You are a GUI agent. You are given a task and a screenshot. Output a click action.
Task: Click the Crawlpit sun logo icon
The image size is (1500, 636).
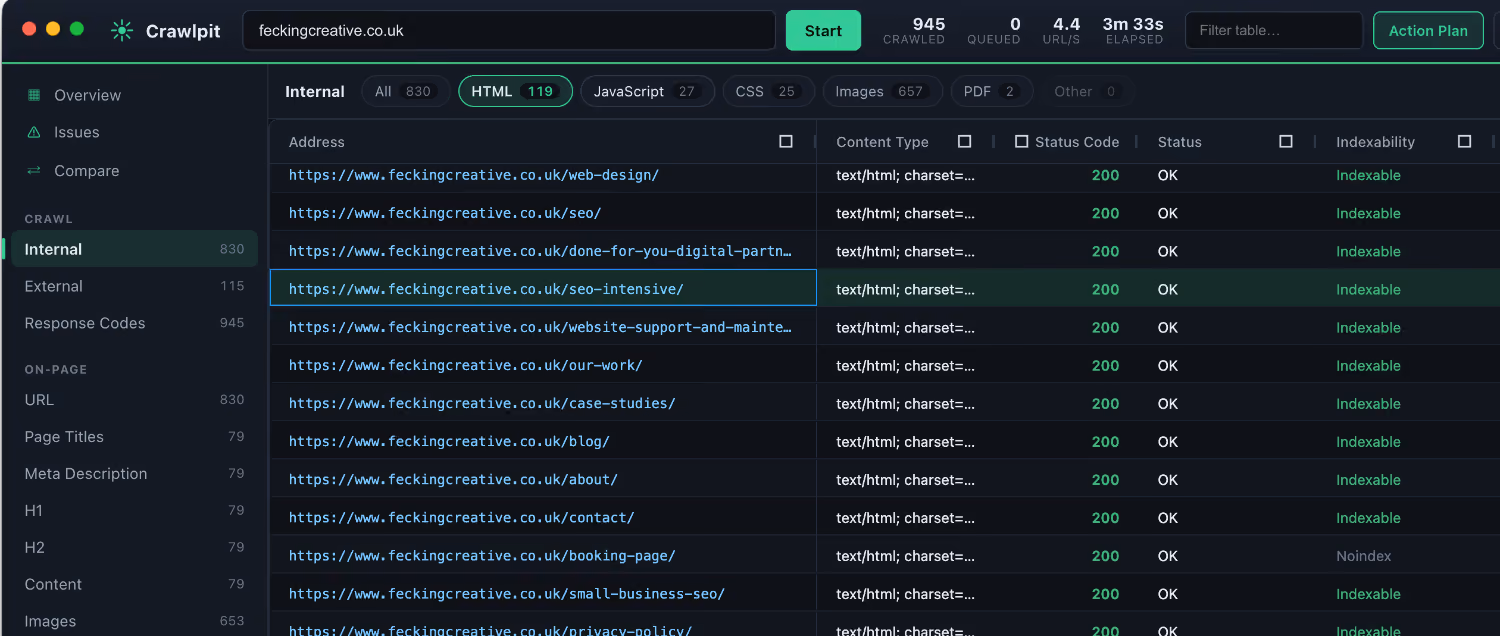pyautogui.click(x=122, y=31)
